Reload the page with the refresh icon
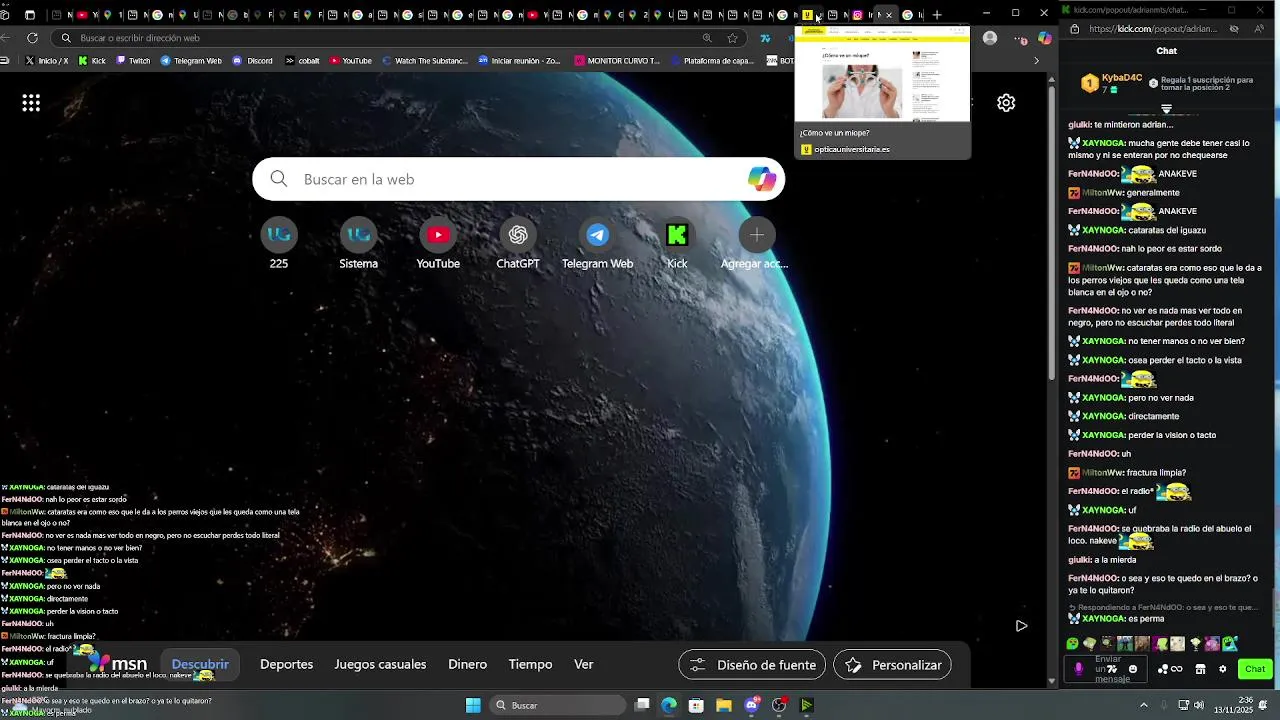Image resolution: width=1280 pixels, height=720 pixels. pyautogui.click(x=32, y=38)
